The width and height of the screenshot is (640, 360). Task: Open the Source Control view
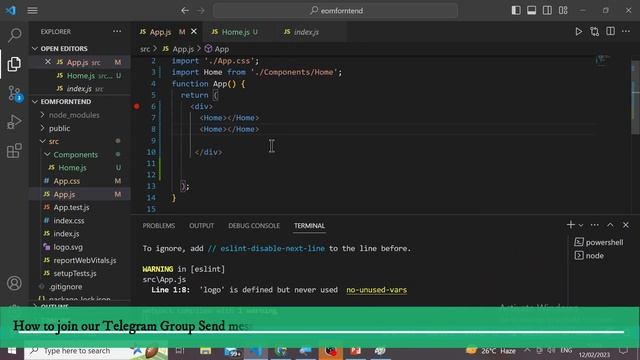click(15, 93)
